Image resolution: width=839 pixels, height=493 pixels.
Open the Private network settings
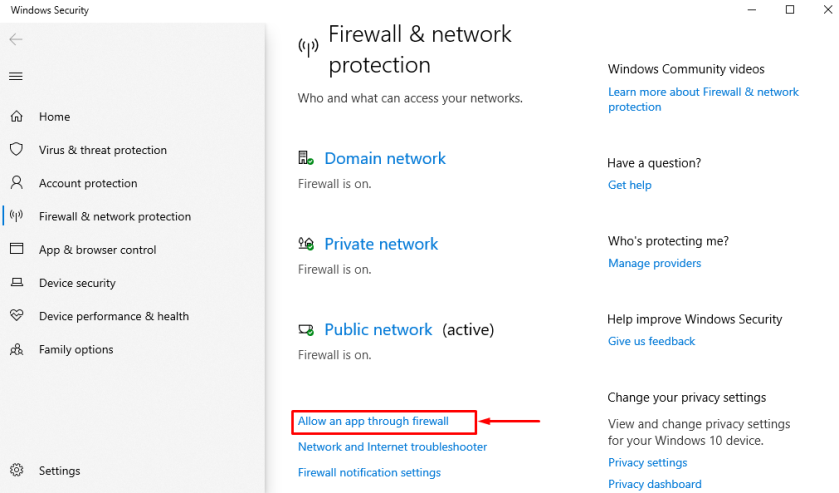tap(381, 244)
